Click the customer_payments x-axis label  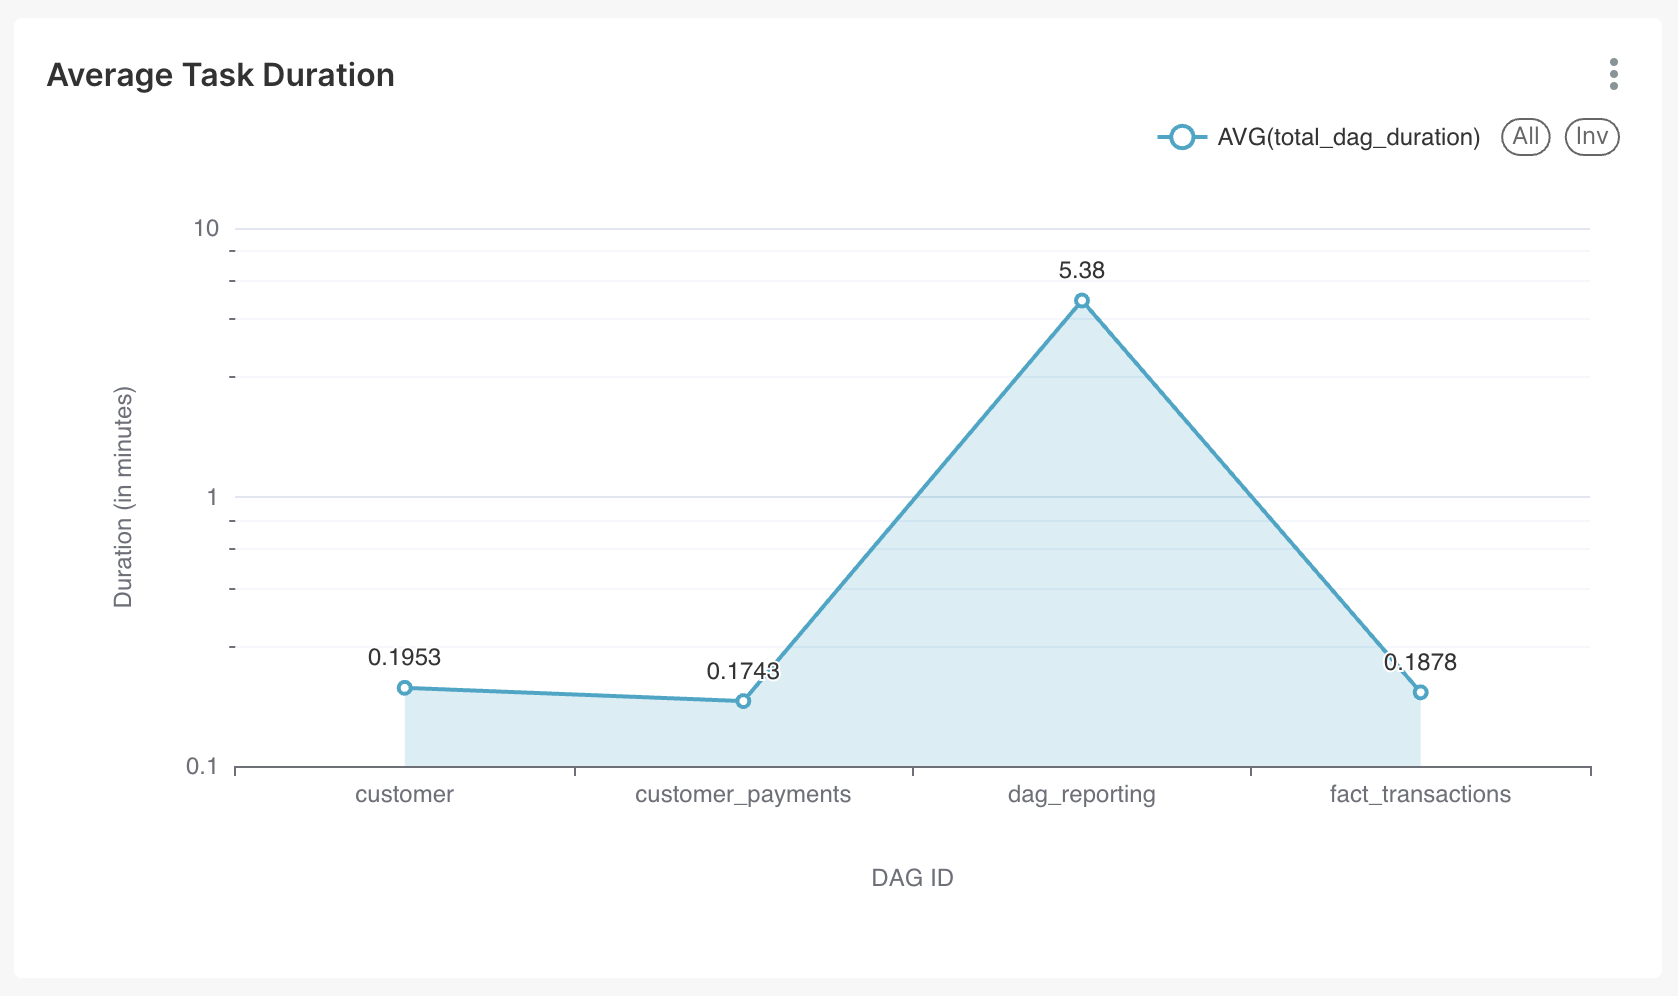click(743, 794)
